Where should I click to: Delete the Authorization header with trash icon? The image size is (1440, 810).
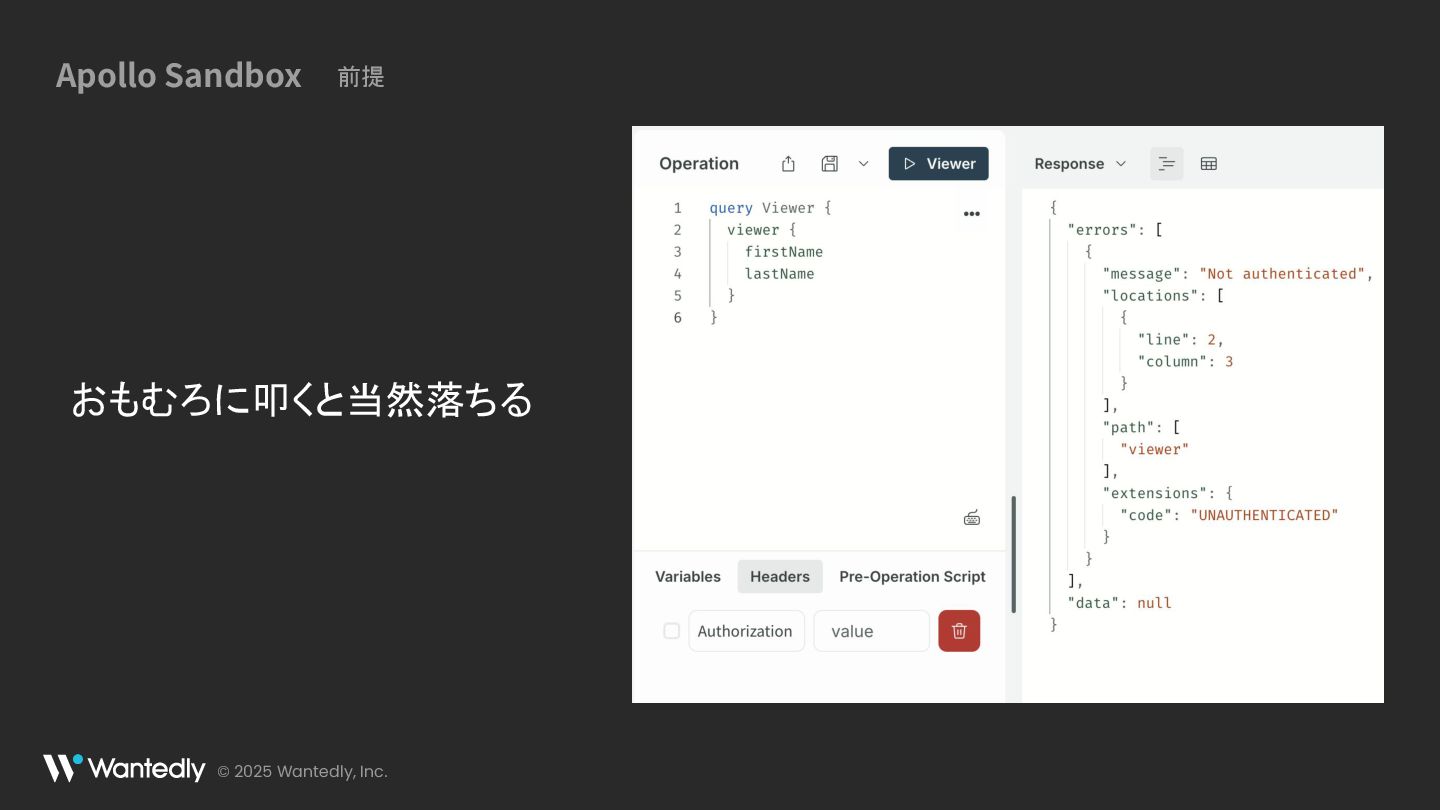point(959,631)
